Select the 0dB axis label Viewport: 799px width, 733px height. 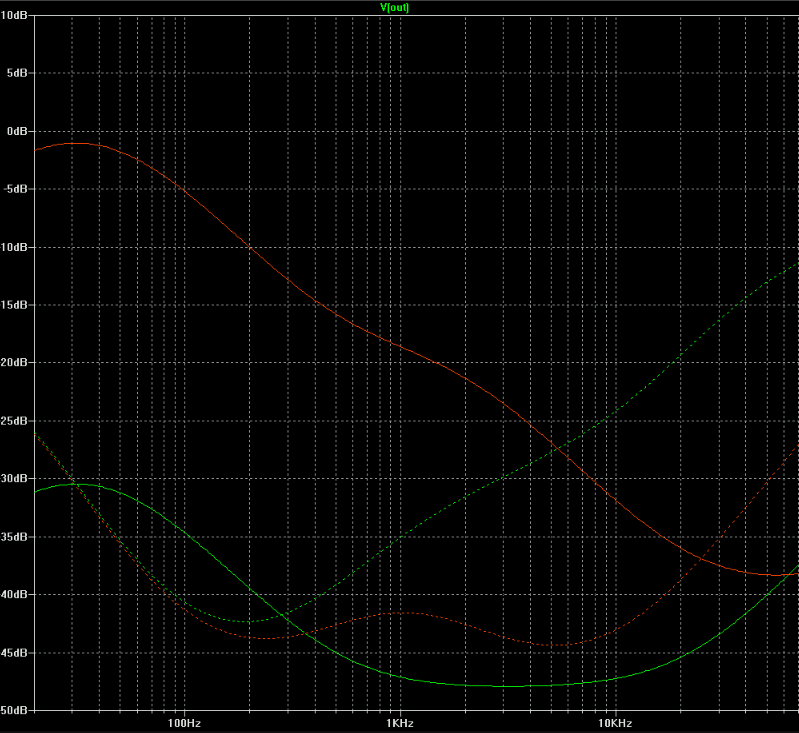17,131
